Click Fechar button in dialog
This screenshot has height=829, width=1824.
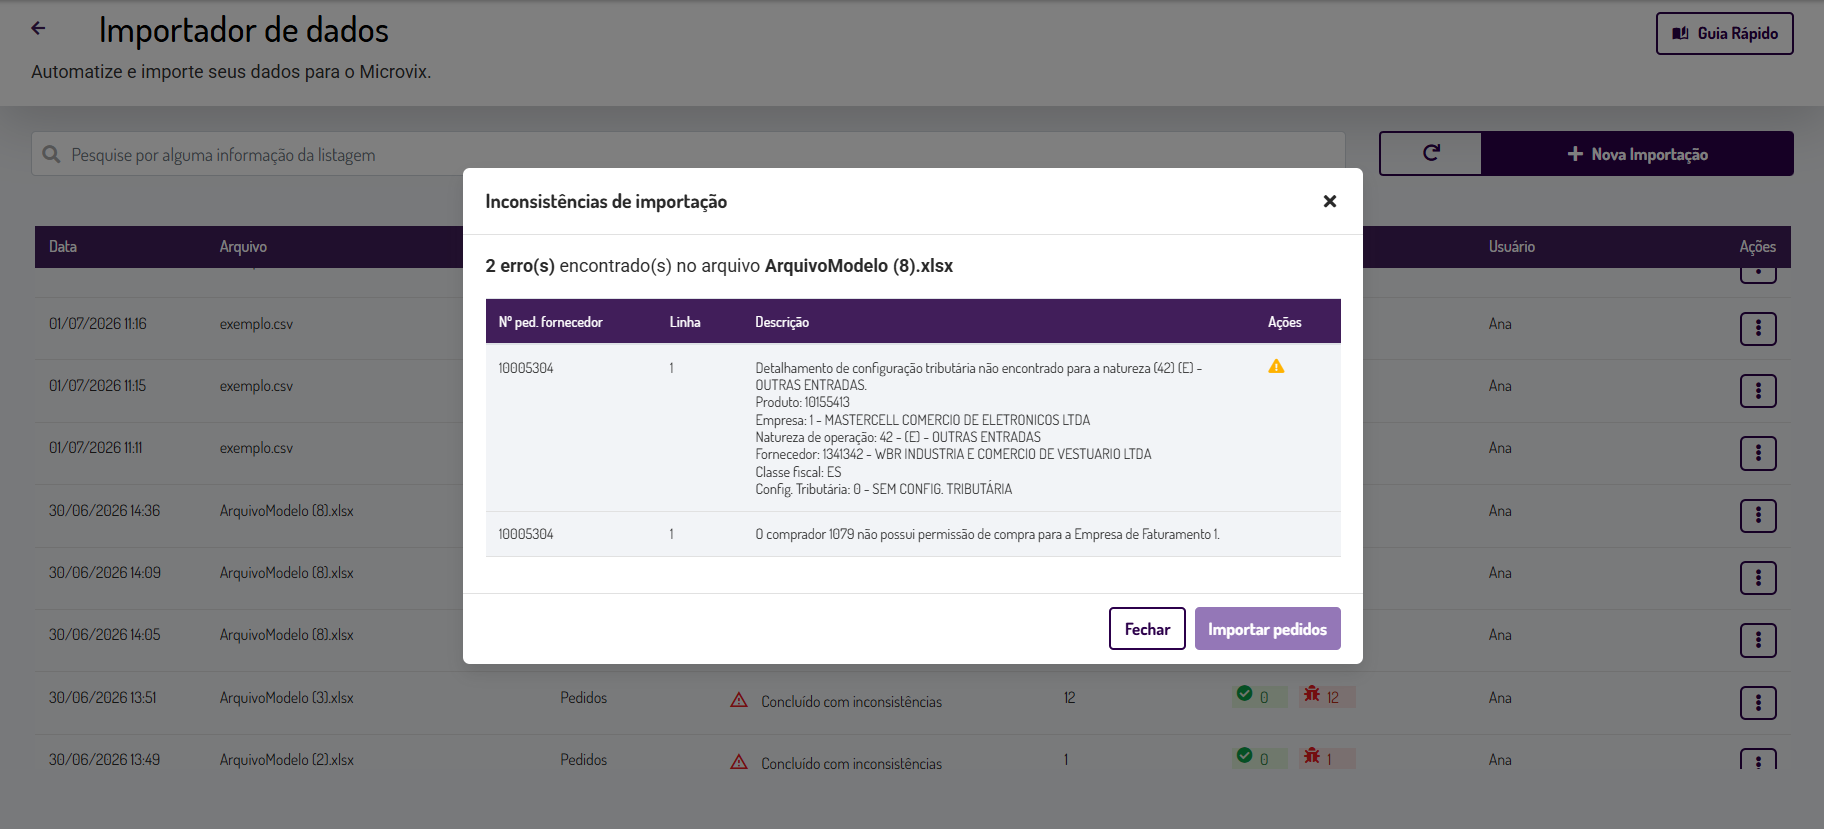click(x=1147, y=629)
